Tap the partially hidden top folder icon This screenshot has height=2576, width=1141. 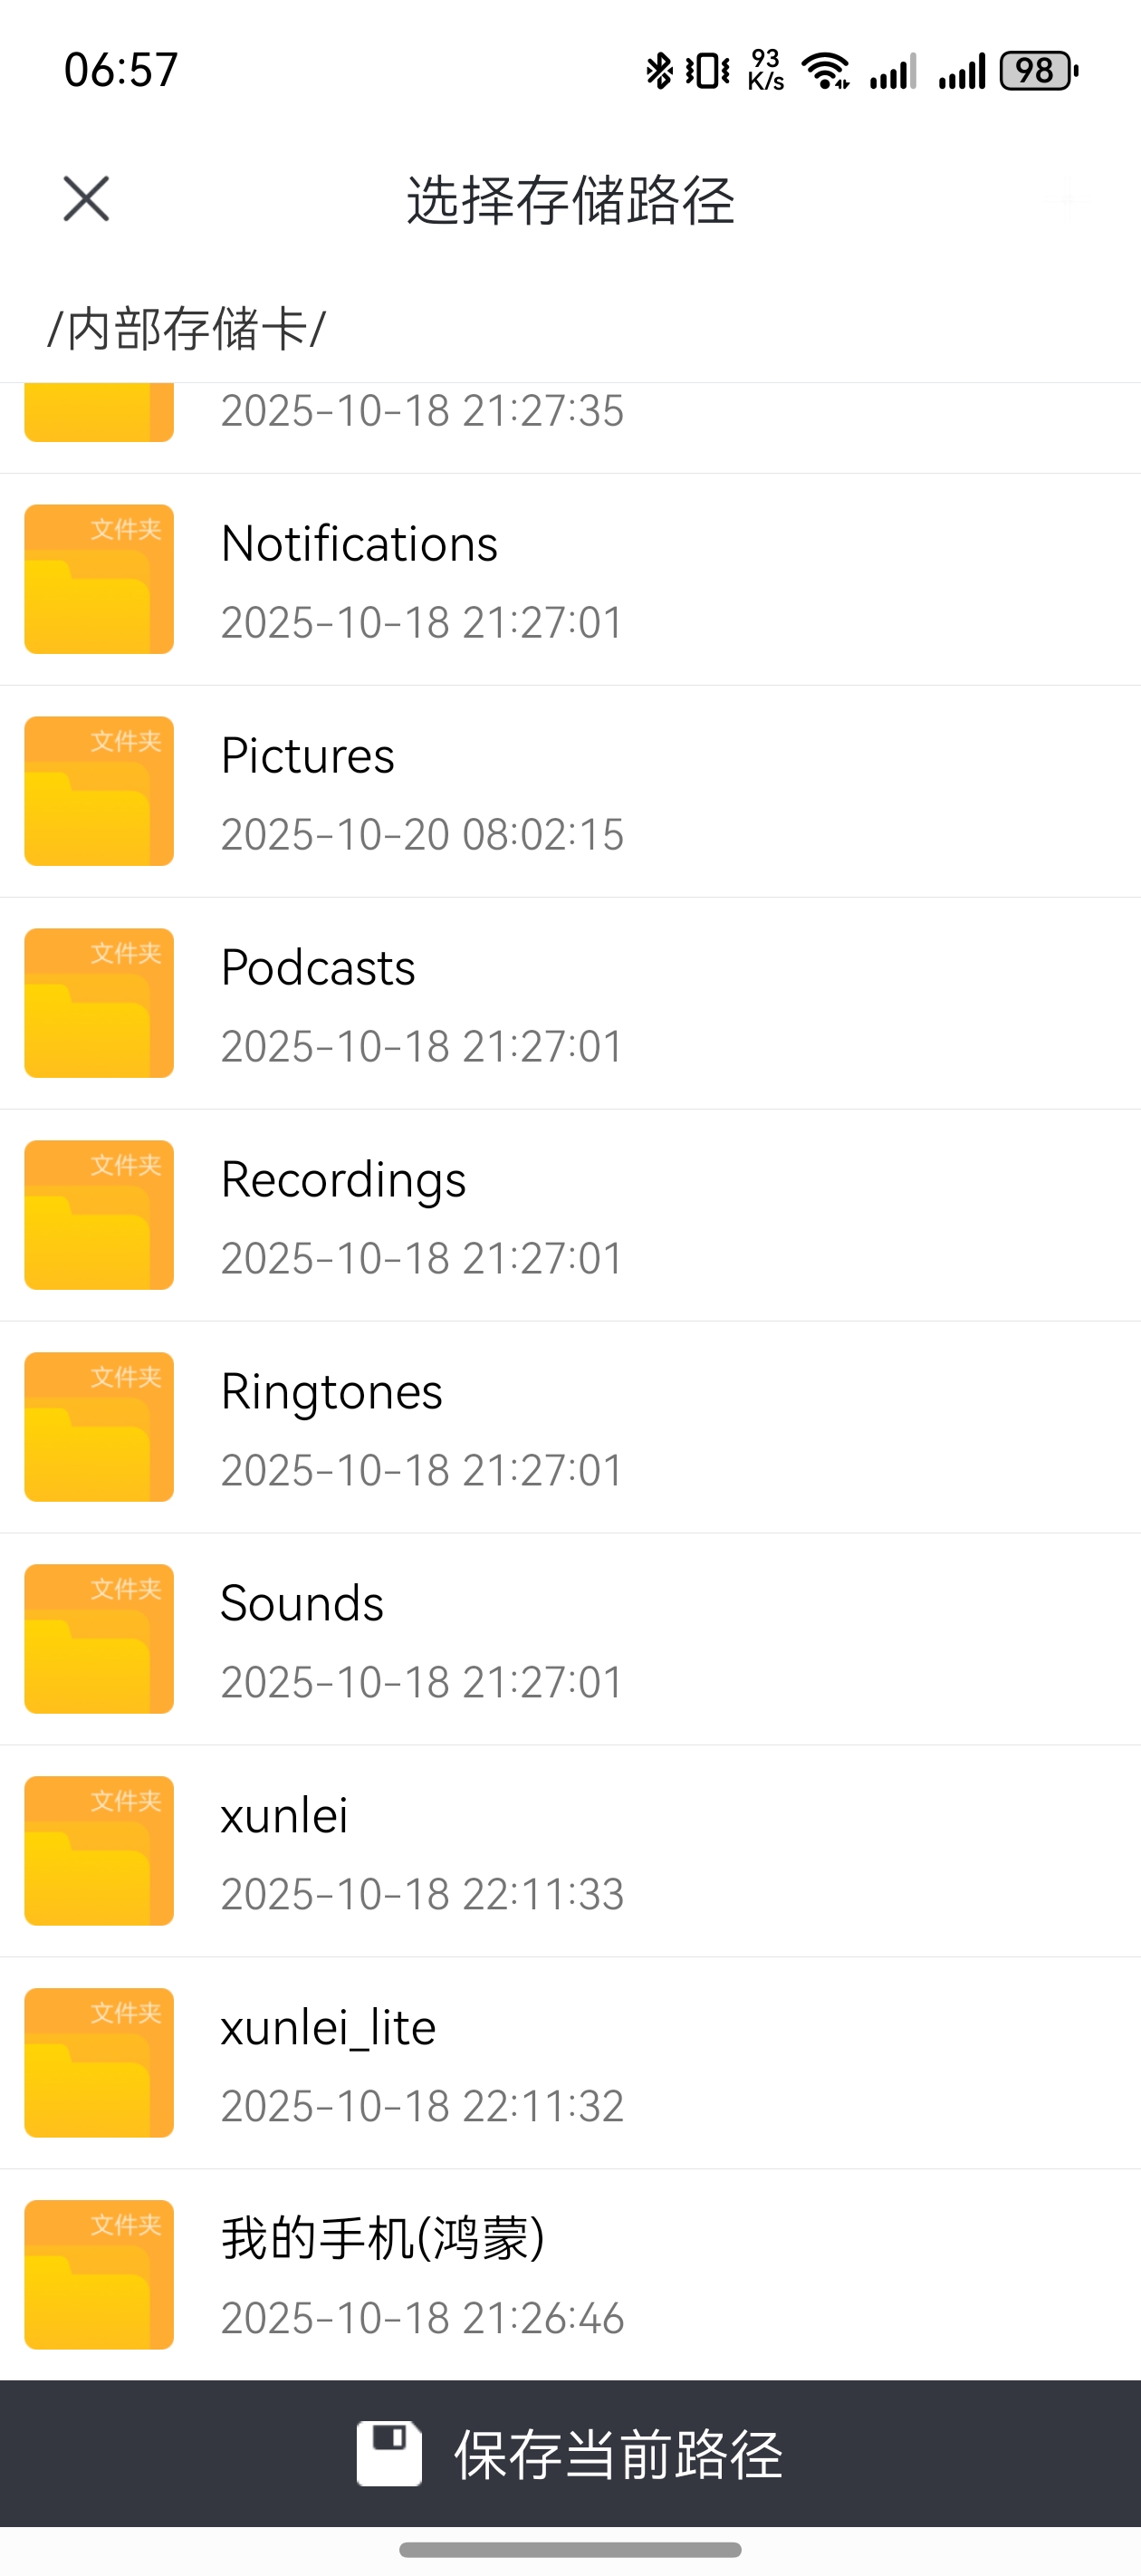(99, 412)
